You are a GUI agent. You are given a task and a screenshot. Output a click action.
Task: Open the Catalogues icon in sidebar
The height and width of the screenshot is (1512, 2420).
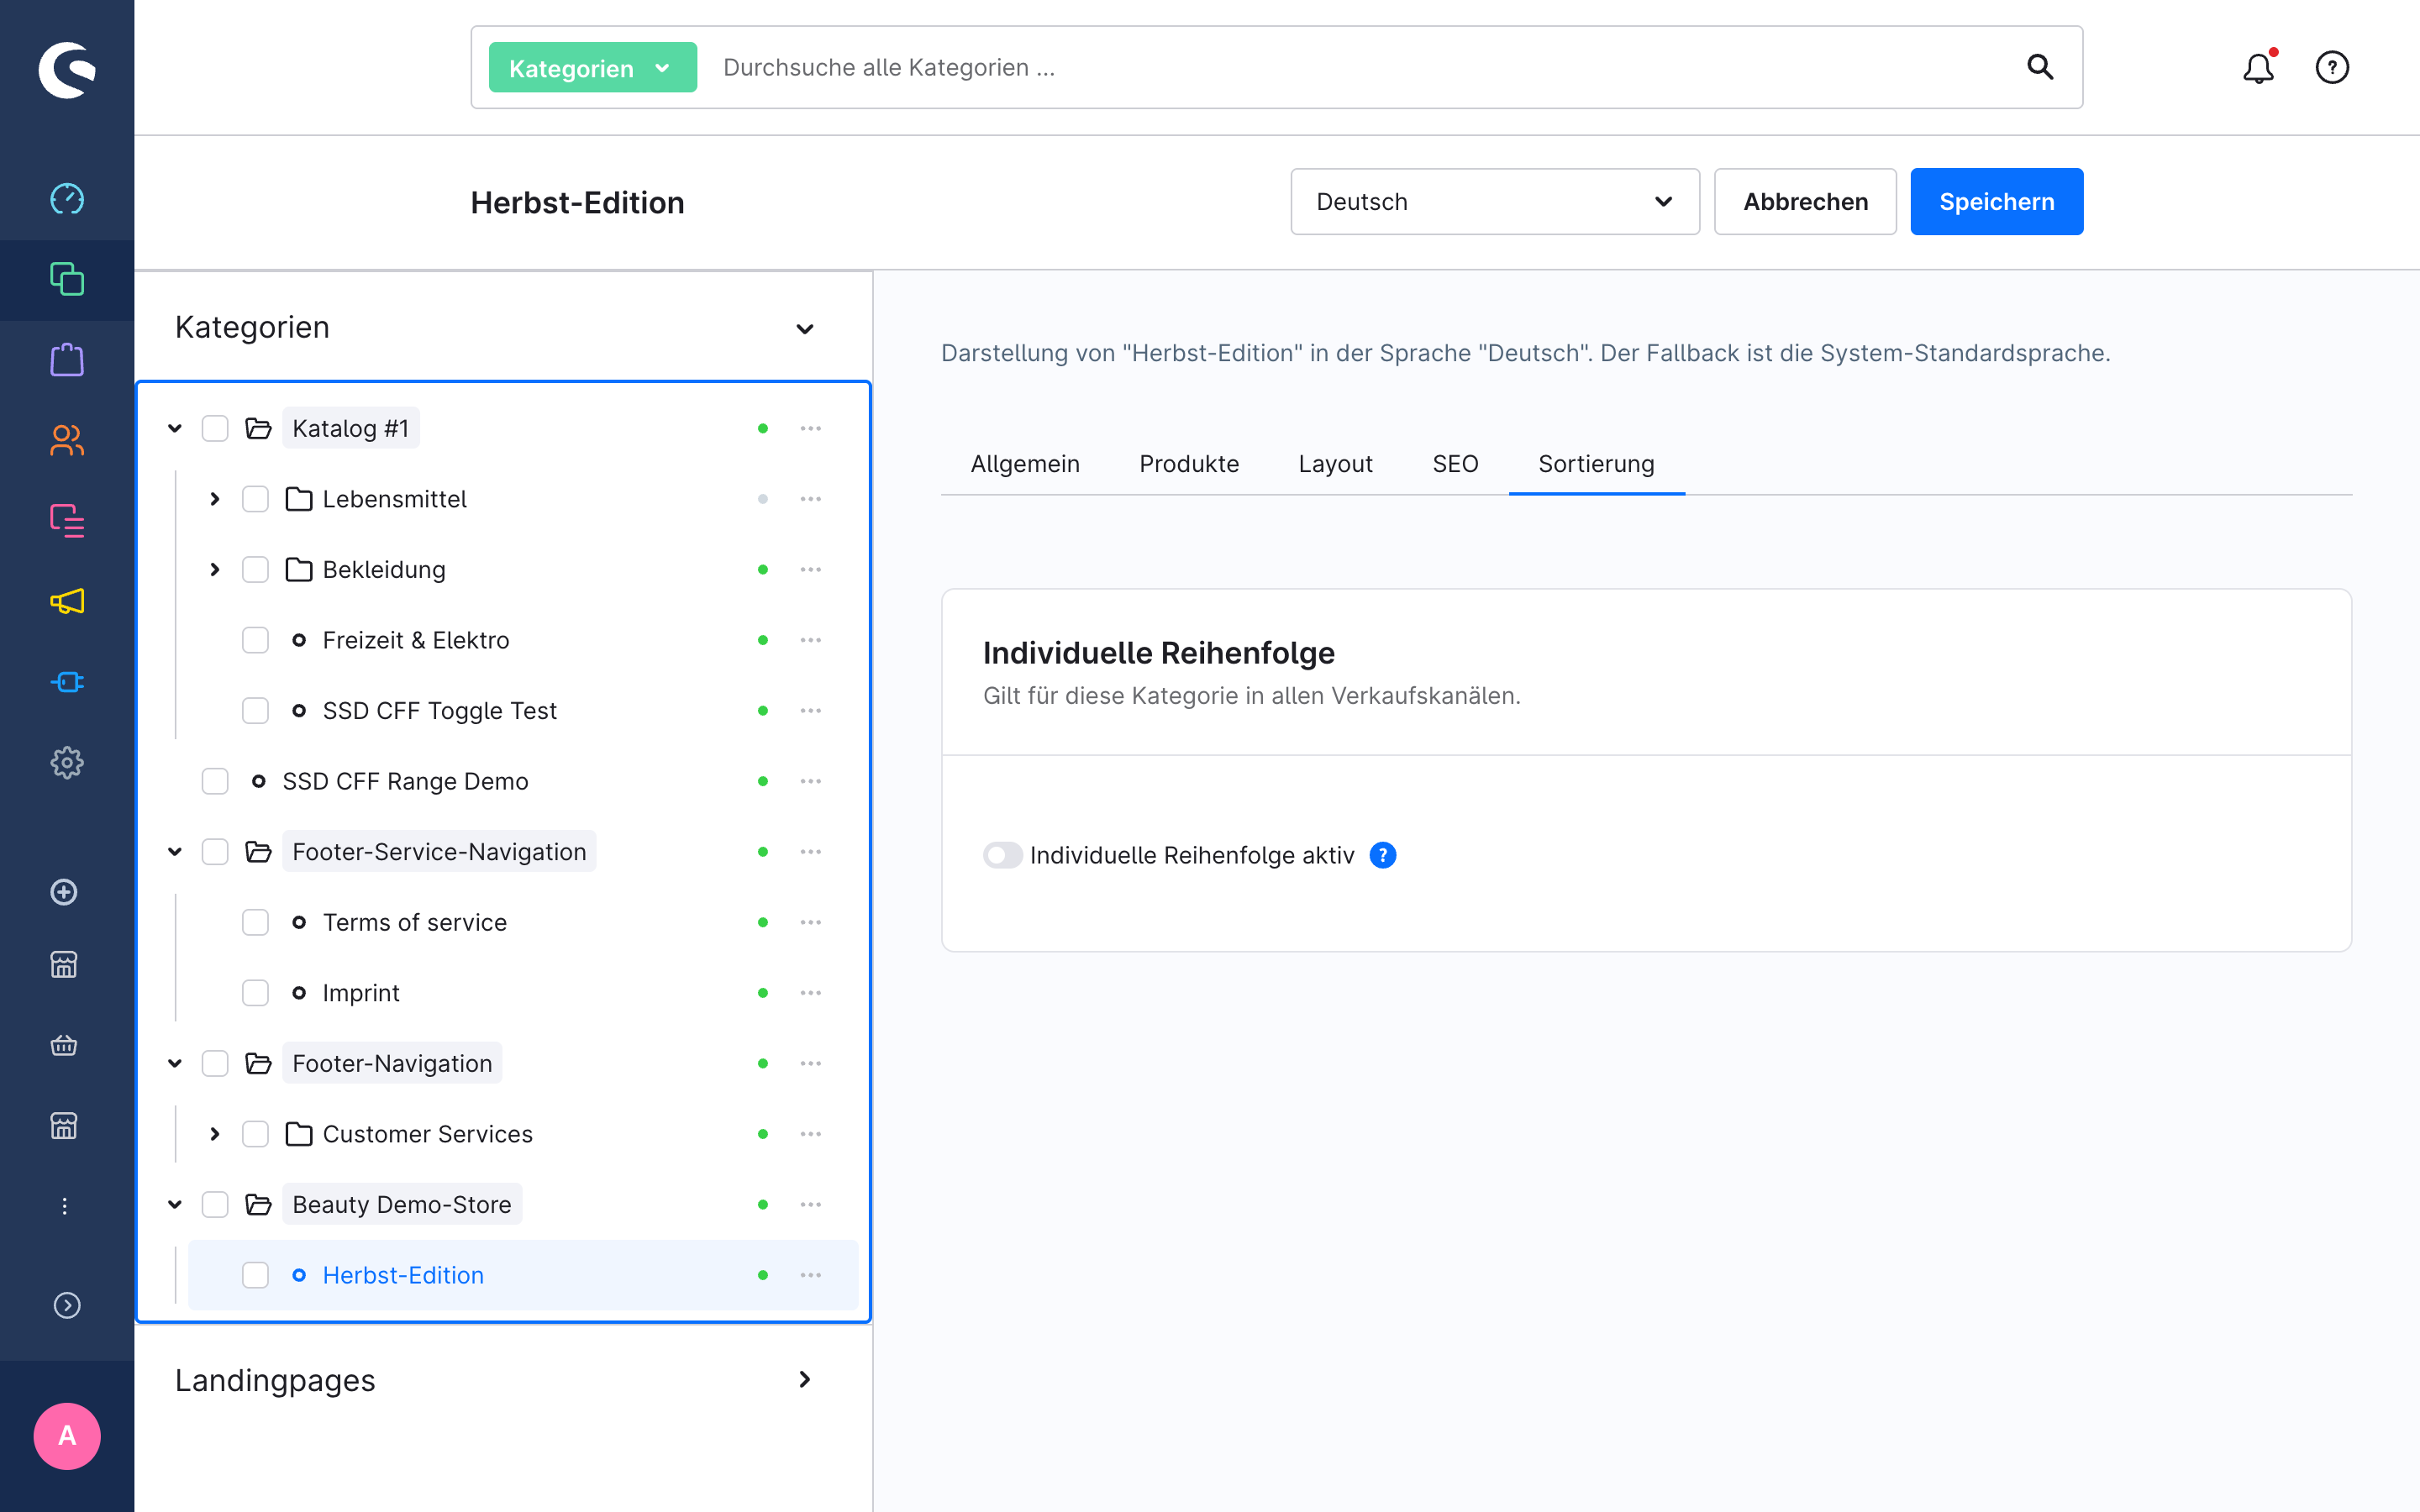(x=67, y=279)
